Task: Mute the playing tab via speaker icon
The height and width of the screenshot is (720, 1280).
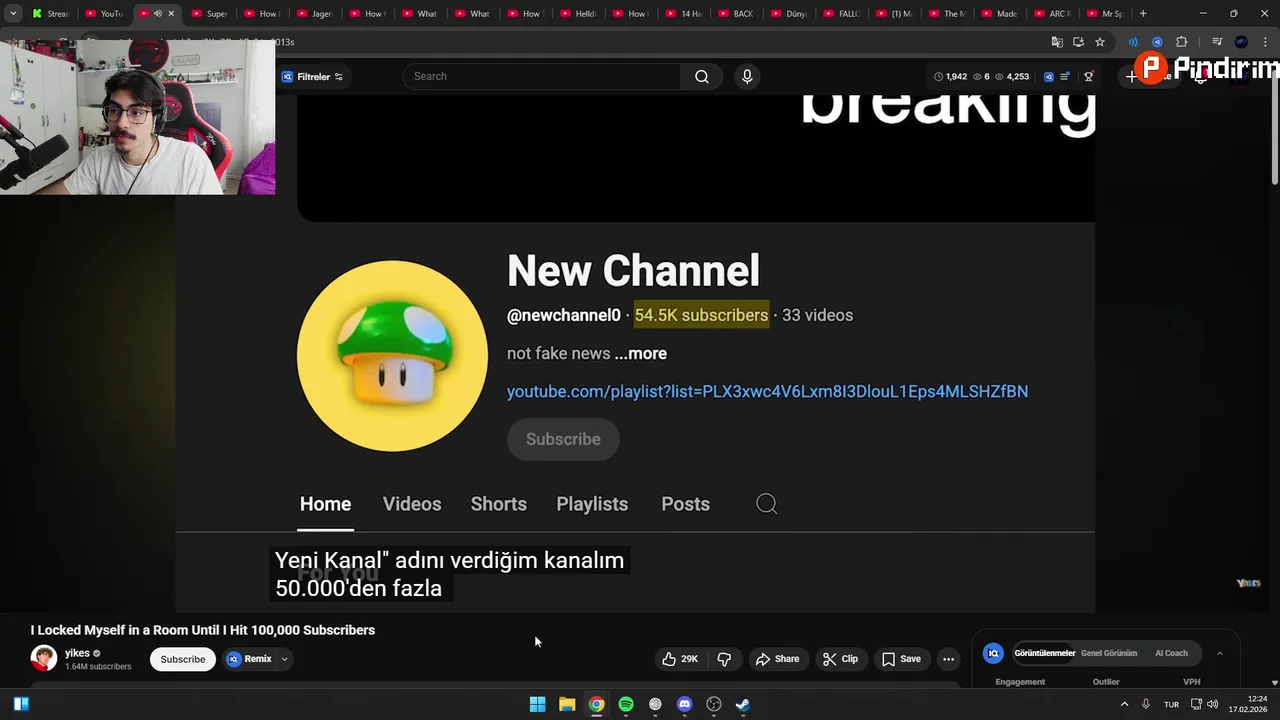Action: coord(157,13)
